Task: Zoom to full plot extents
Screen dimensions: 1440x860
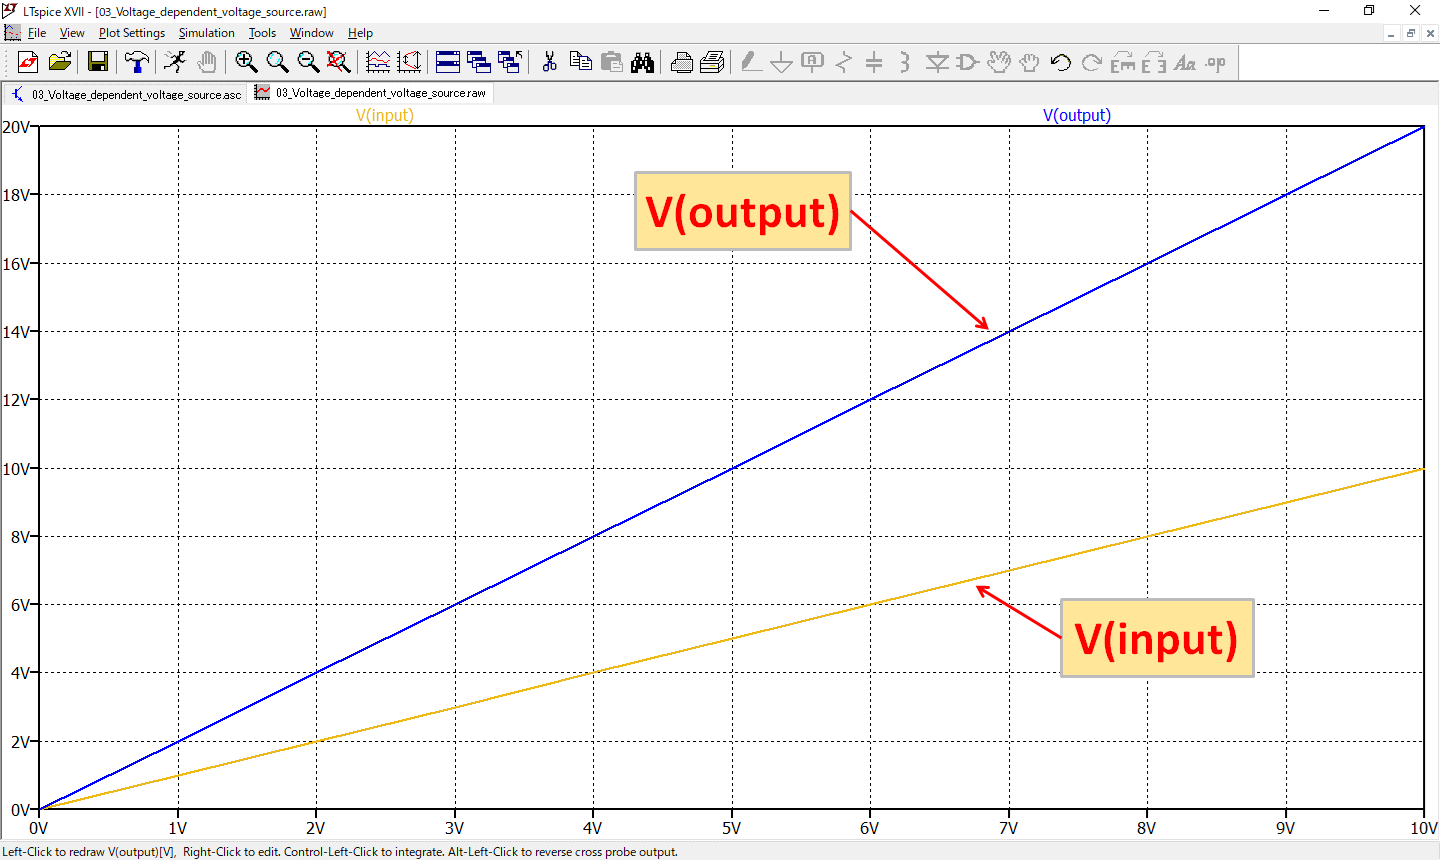Action: 339,62
